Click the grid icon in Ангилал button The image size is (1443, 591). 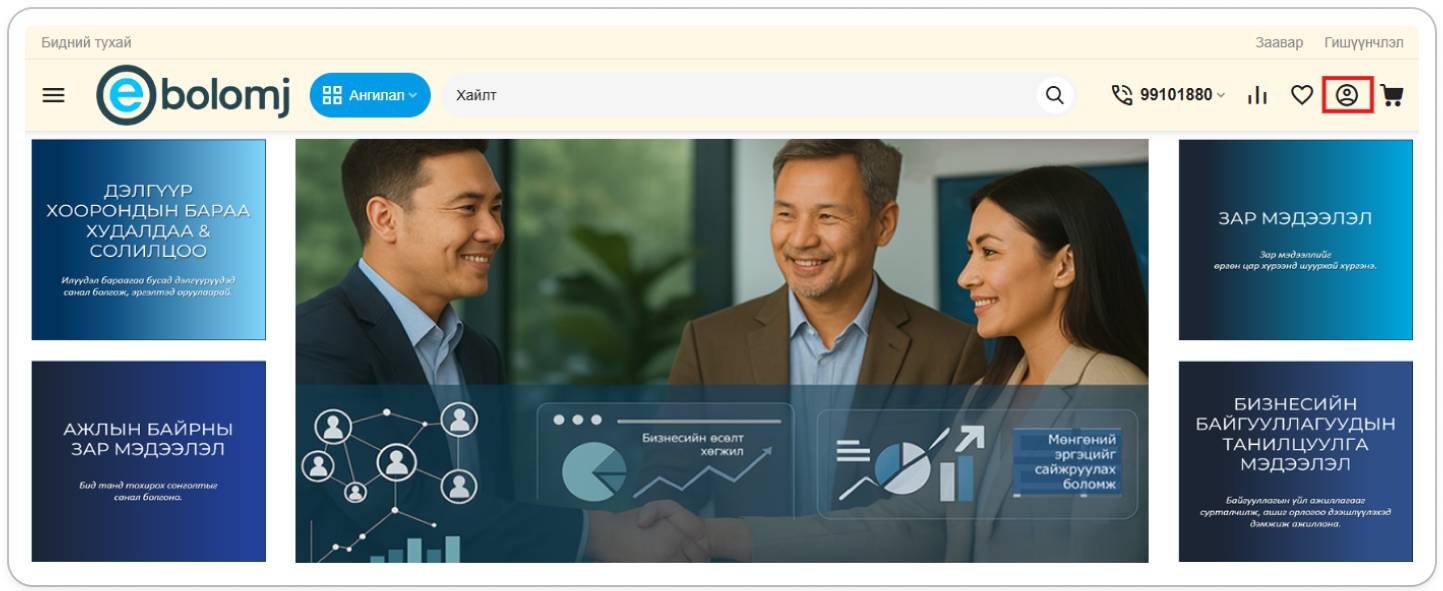point(332,95)
